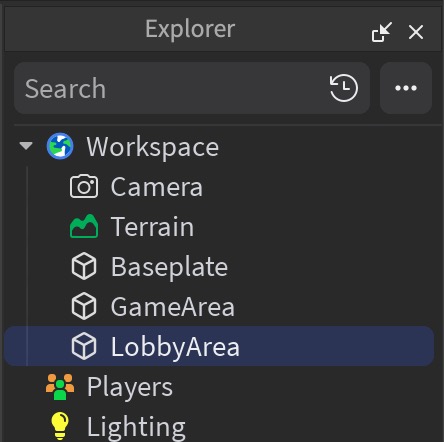Select the Workspace label
This screenshot has height=442, width=444.
(153, 147)
